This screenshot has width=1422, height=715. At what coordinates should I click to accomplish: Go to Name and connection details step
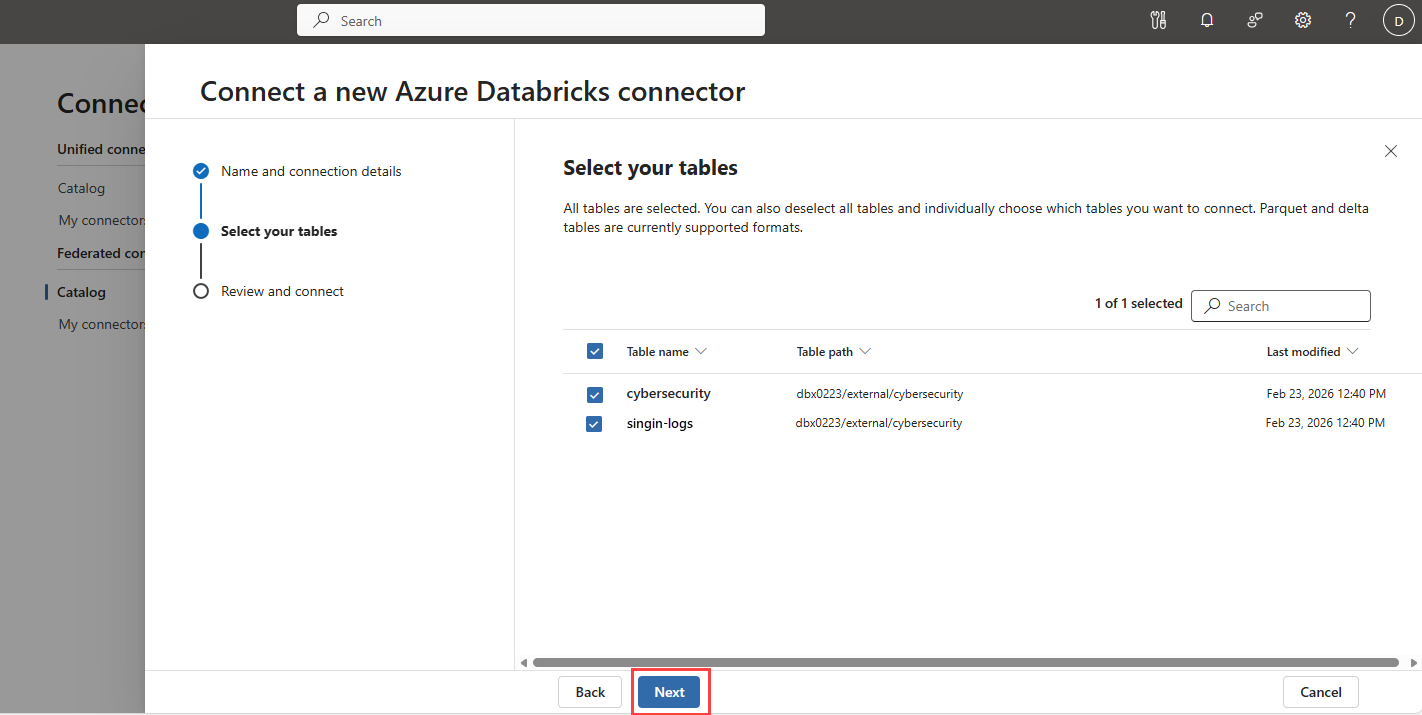(x=311, y=171)
